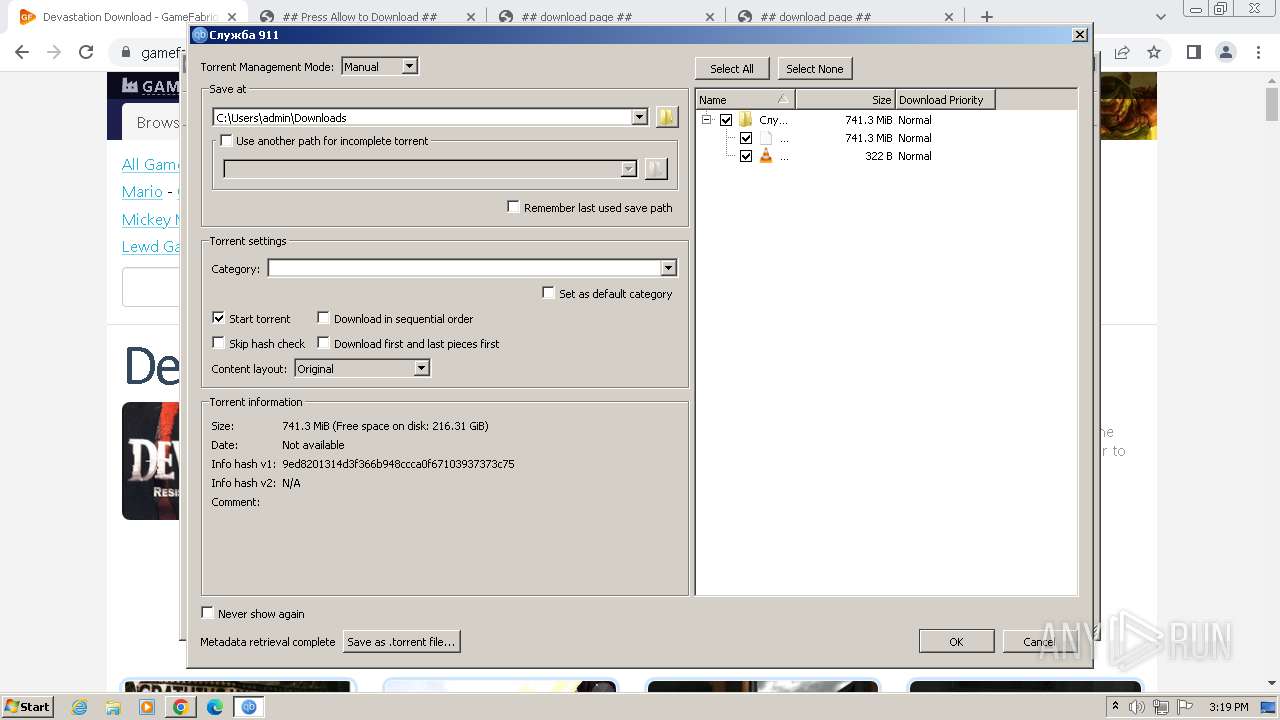Screen dimensions: 1280x720
Task: Toggle Chrome side panel icon
Action: pyautogui.click(x=1193, y=52)
